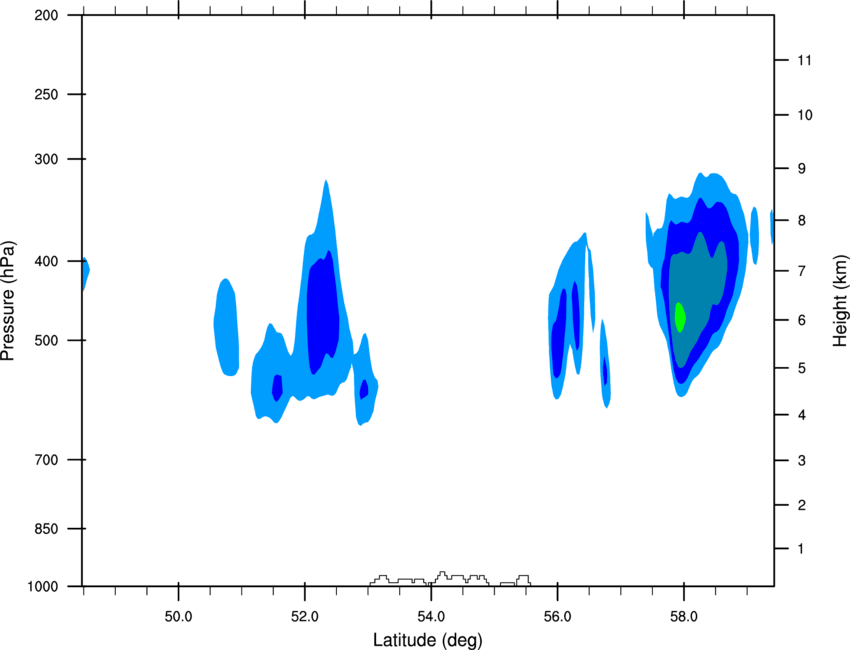Click the Height (km) axis title
850x650 pixels.
[x=840, y=300]
